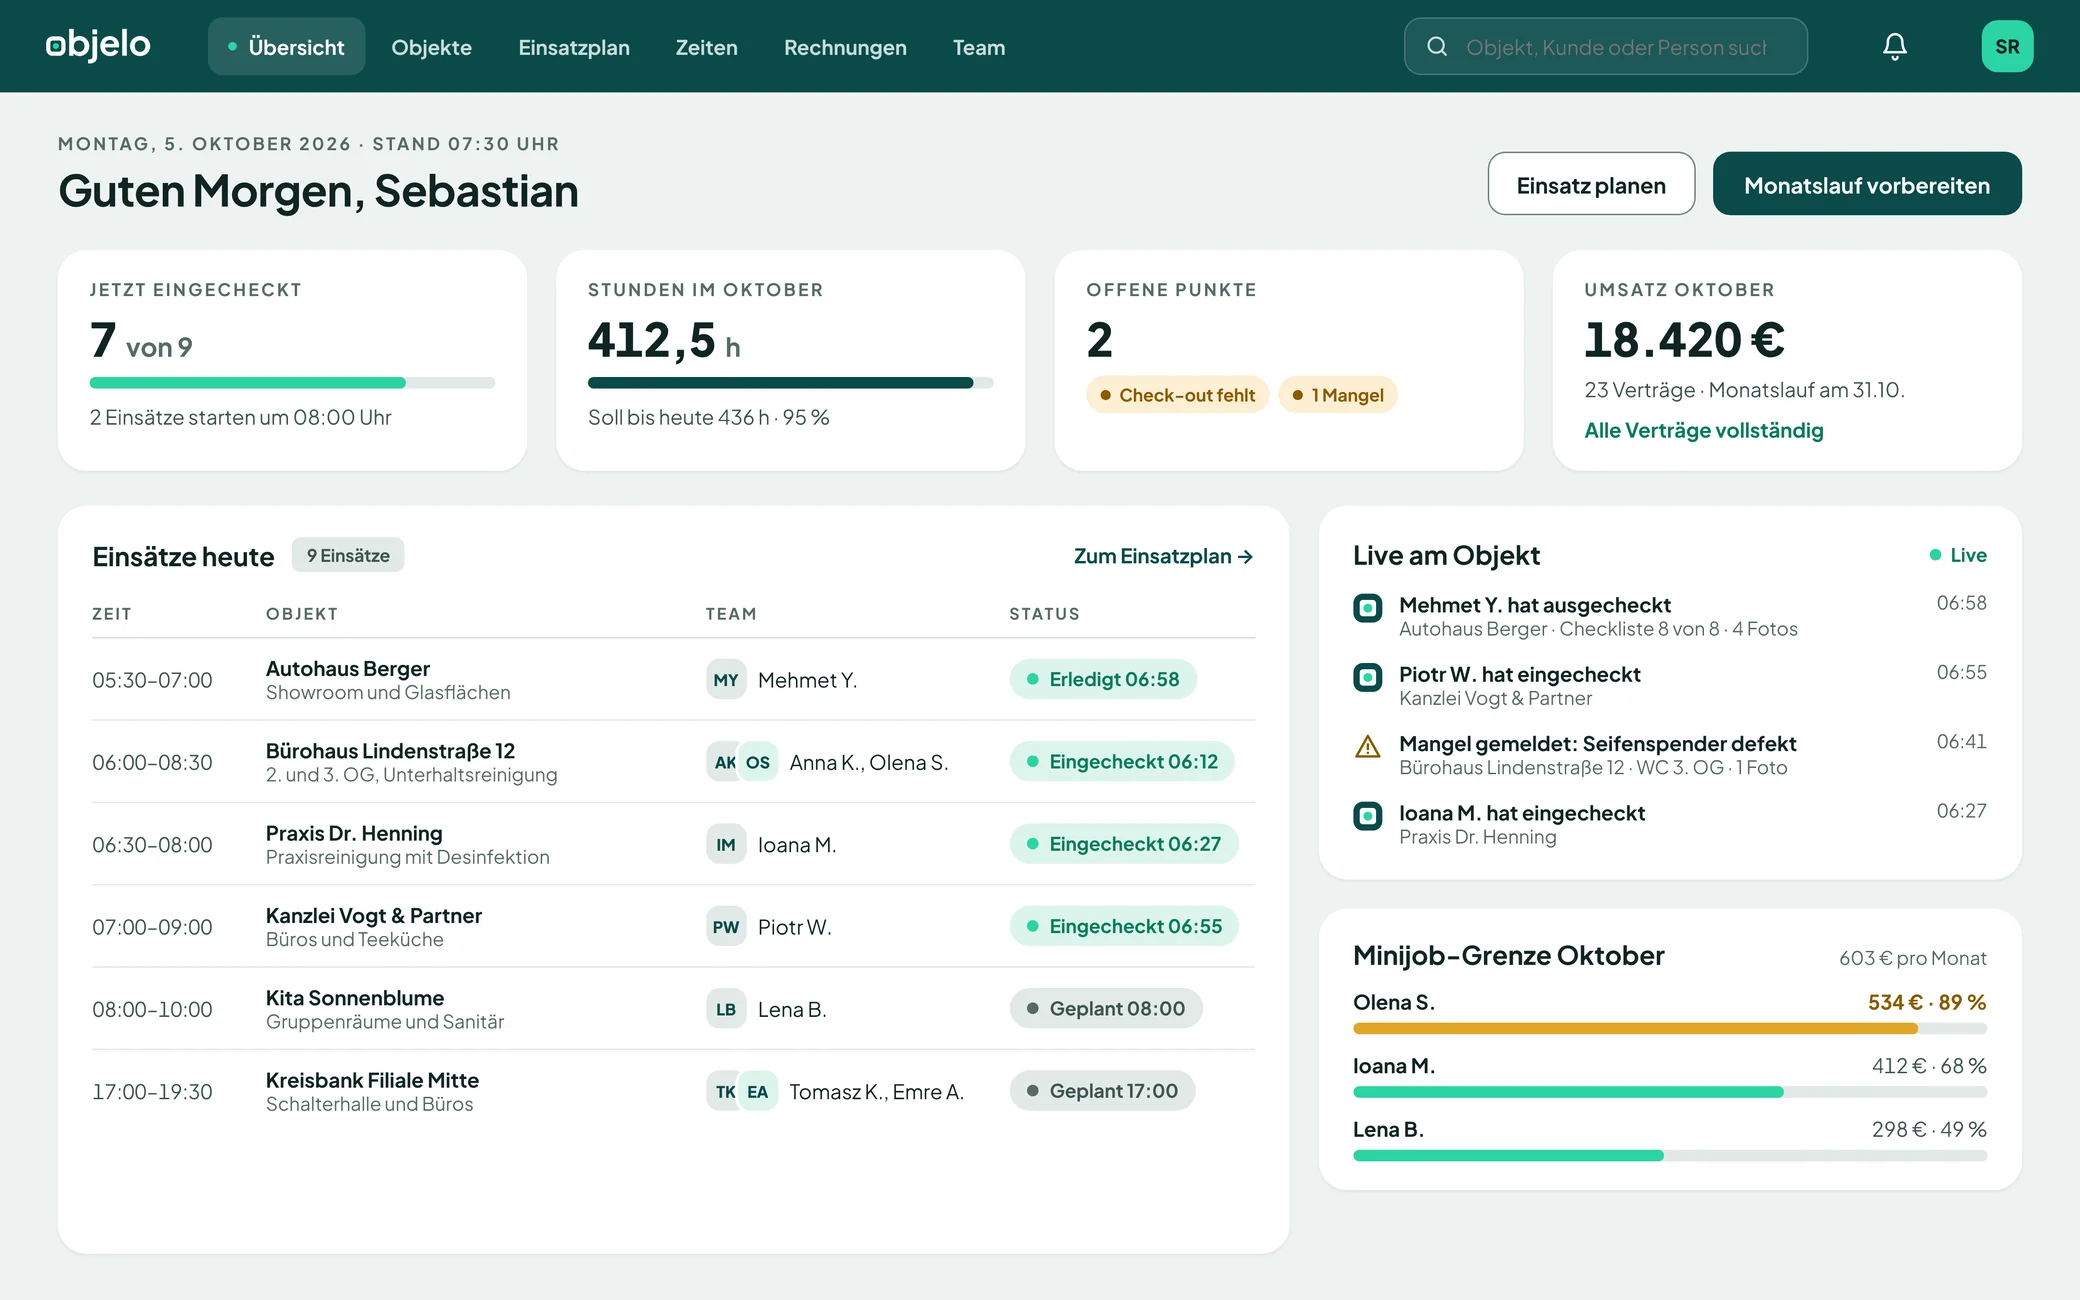Click the MY avatar for Mehmet Y.

[726, 680]
